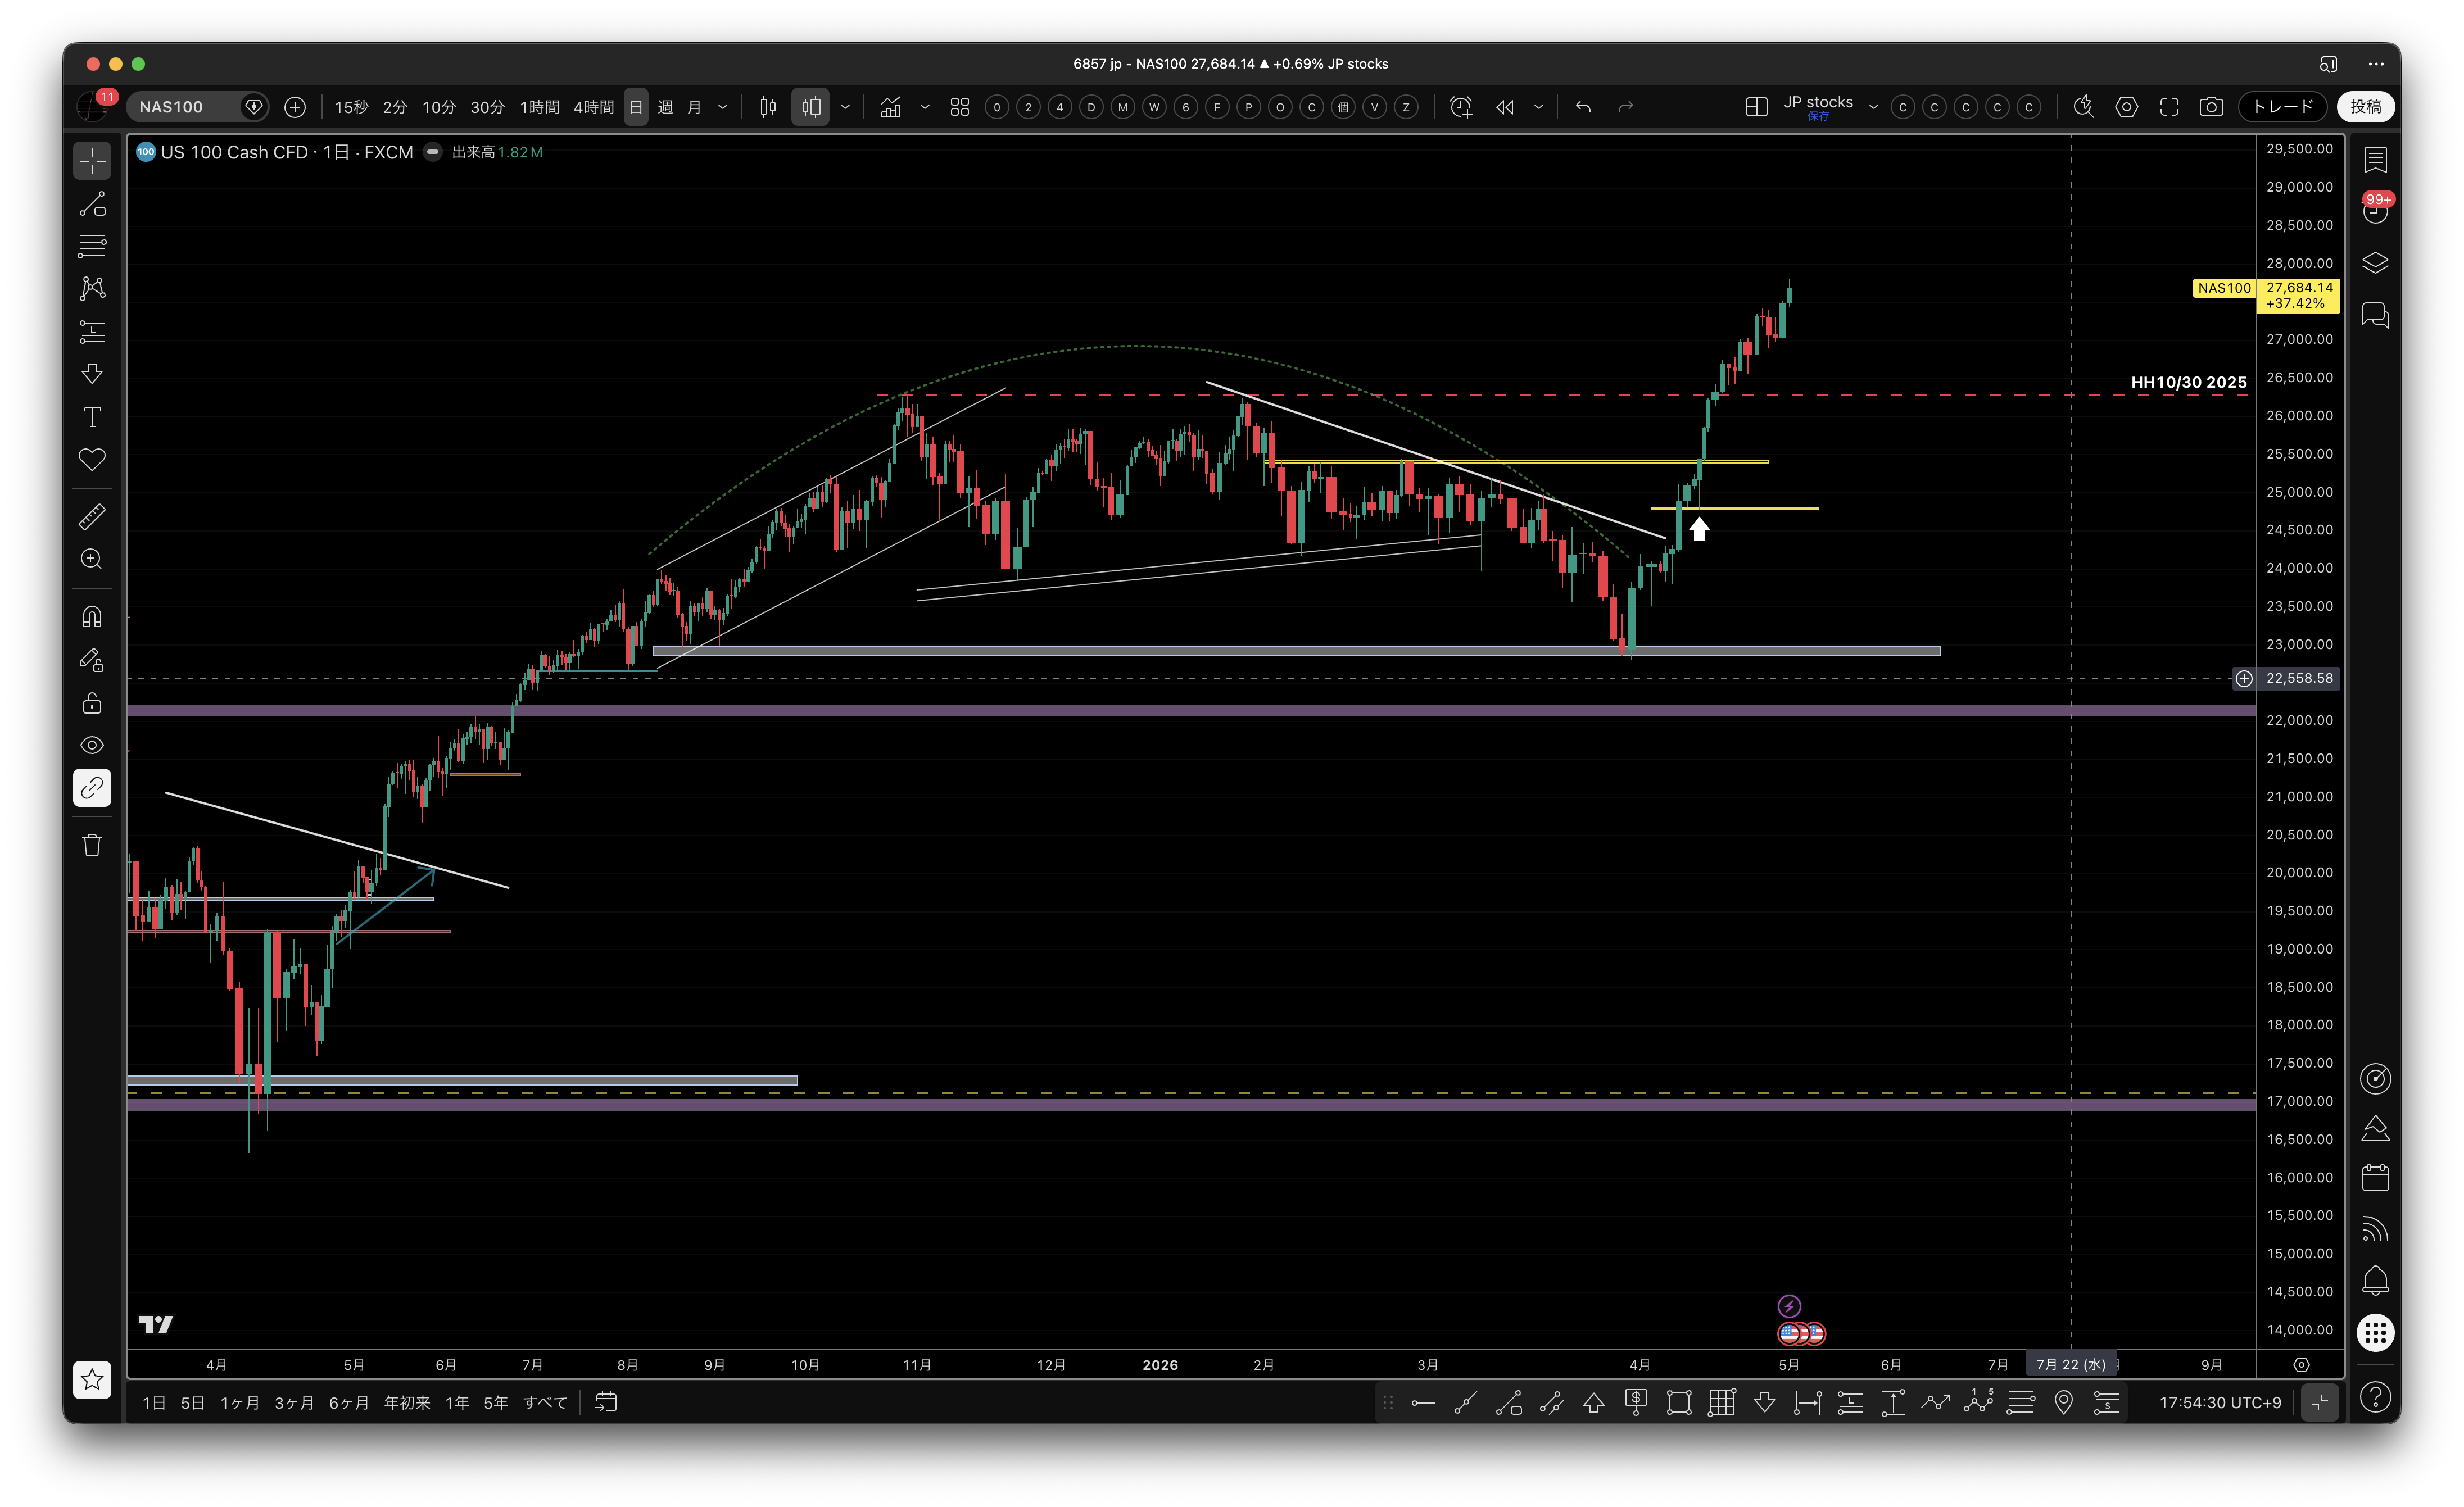The width and height of the screenshot is (2464, 1507).
Task: Open quick search lightning icon
Action: click(2083, 107)
